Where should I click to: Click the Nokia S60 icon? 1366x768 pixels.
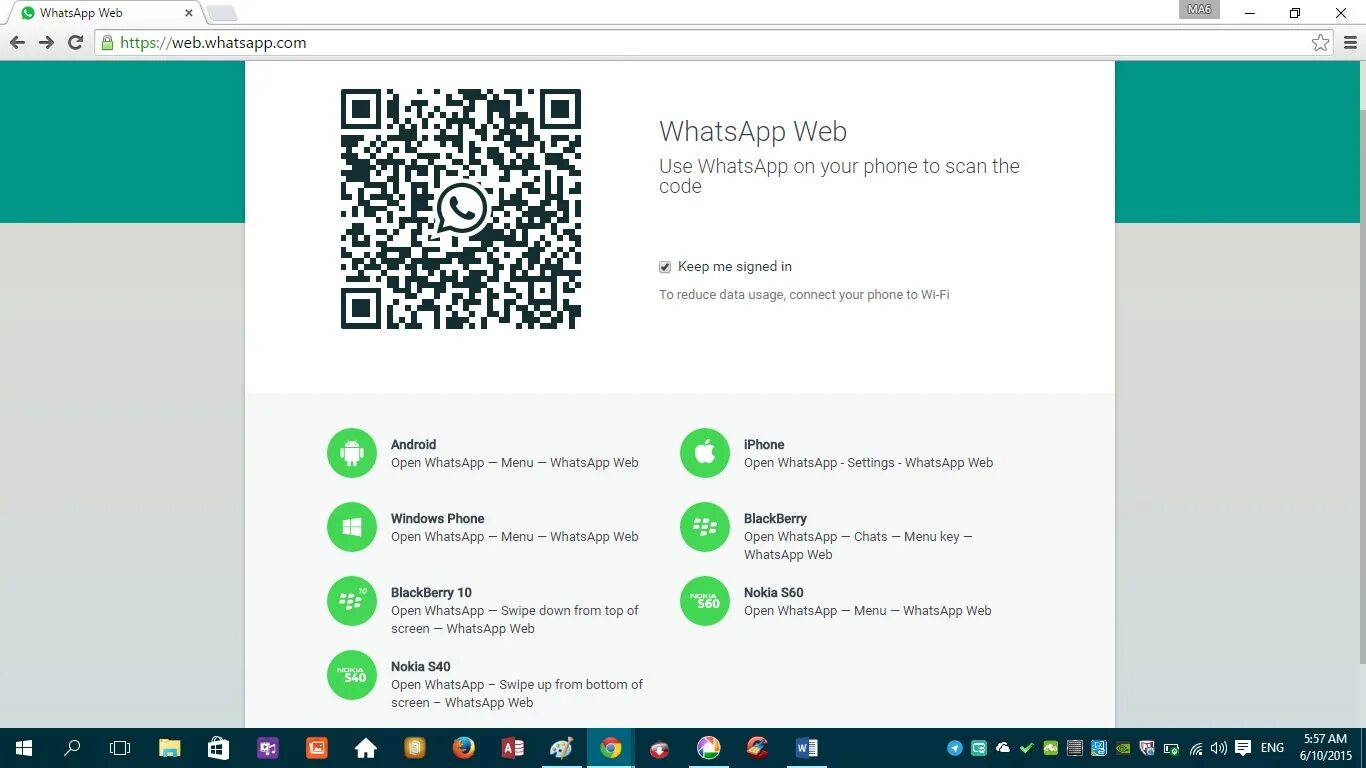(x=705, y=601)
